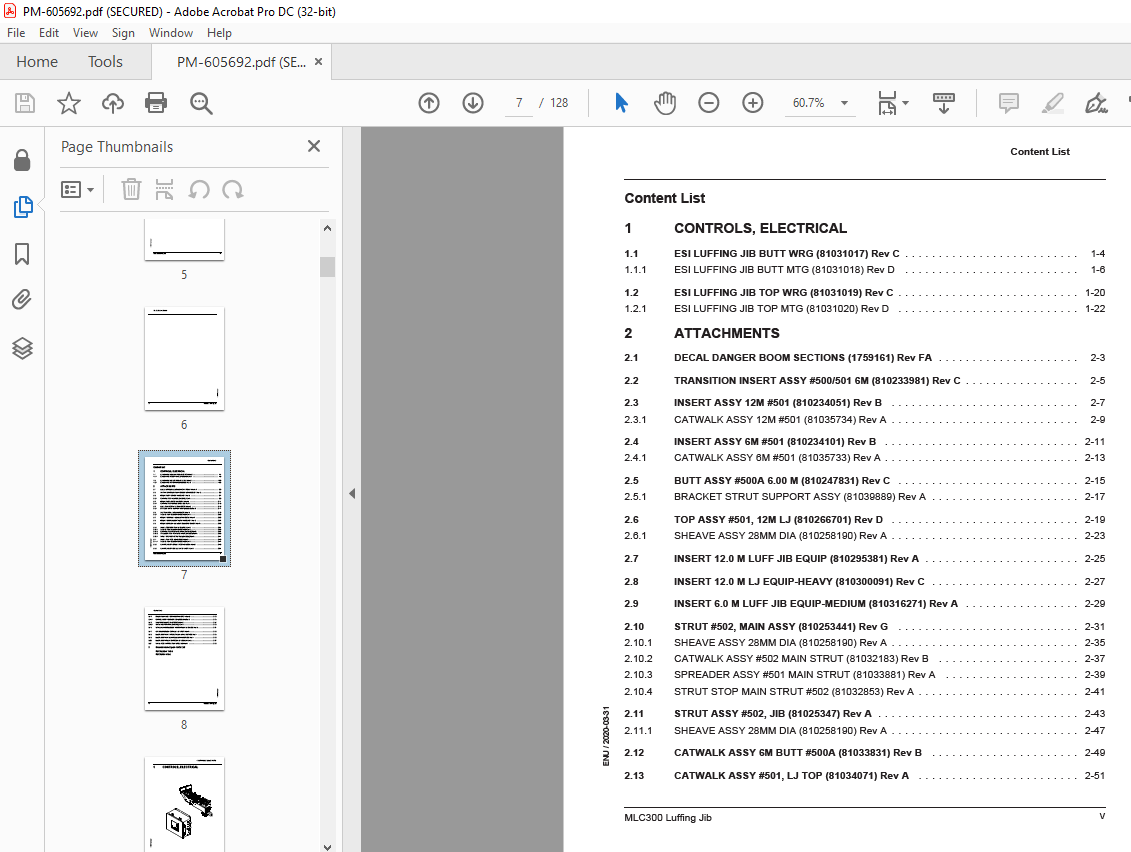This screenshot has height=852, width=1131.
Task: Click the ATTACHMENTS section heading
Action: coord(726,333)
